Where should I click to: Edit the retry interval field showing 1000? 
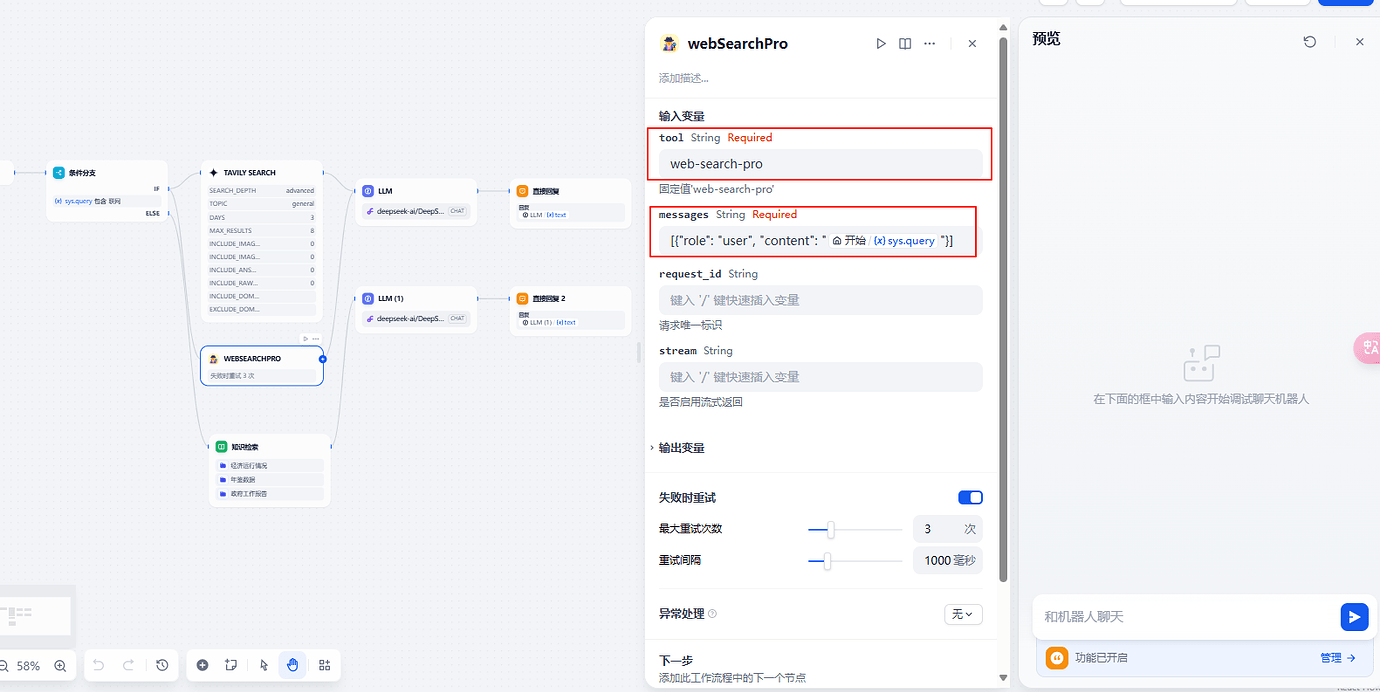pyautogui.click(x=948, y=560)
